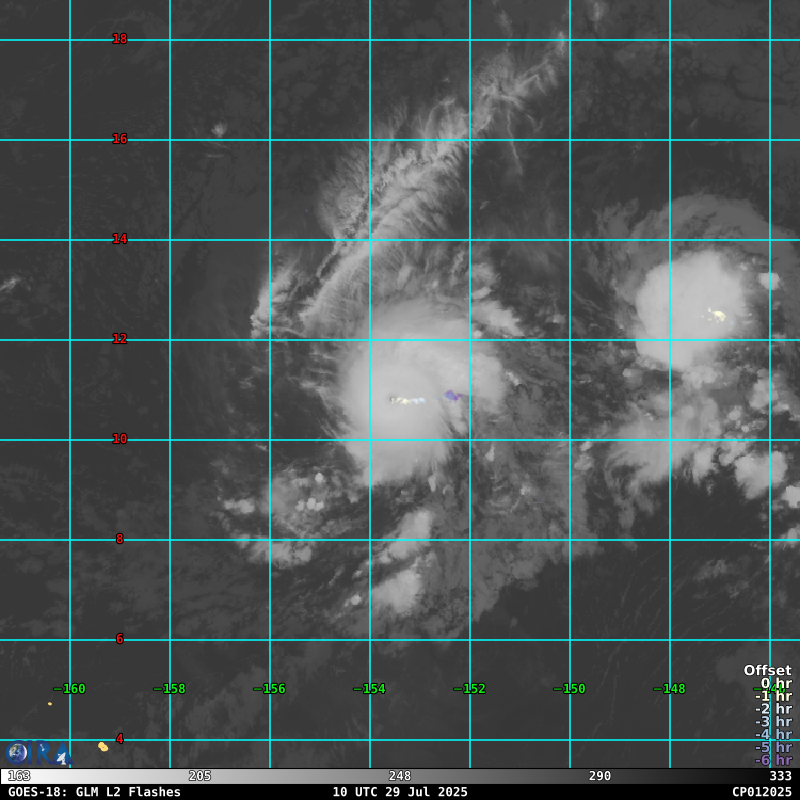
Task: Click the purple lightning flash marker
Action: (452, 396)
